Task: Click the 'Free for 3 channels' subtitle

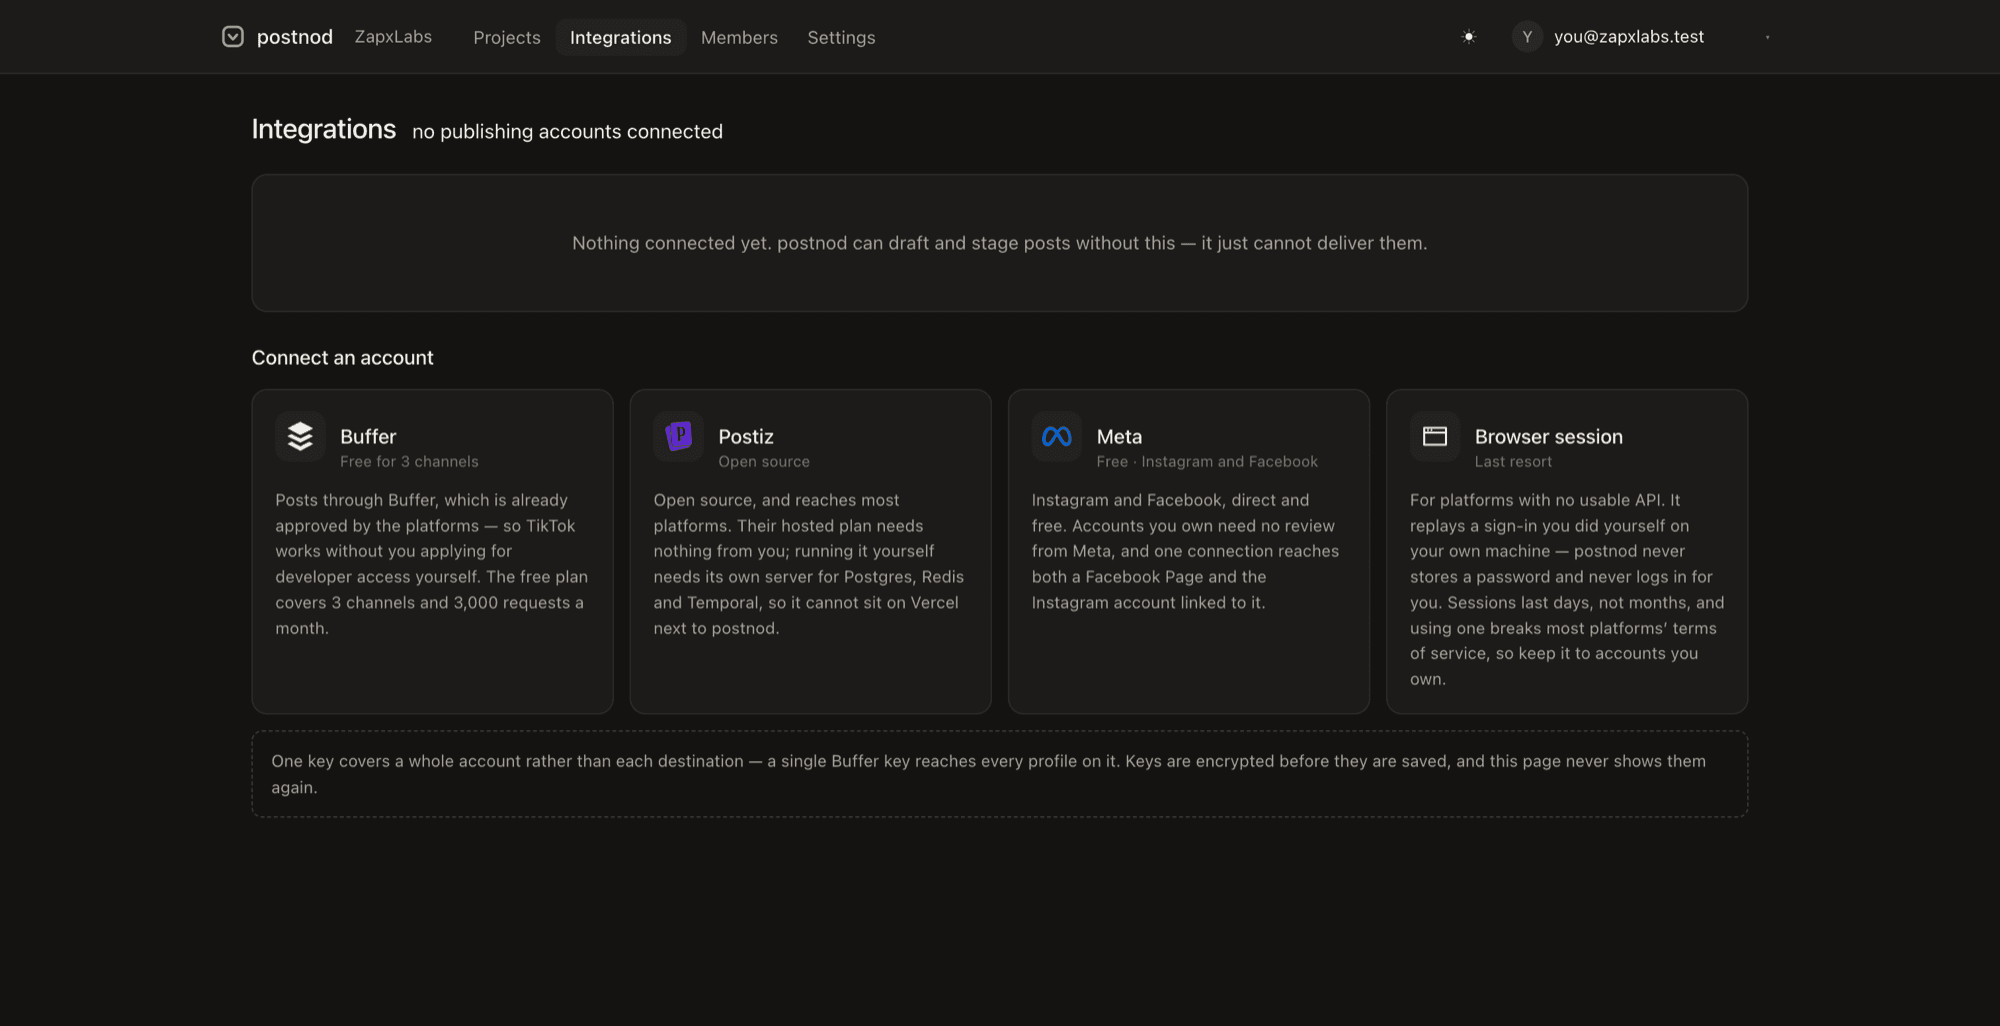Action: [x=409, y=462]
